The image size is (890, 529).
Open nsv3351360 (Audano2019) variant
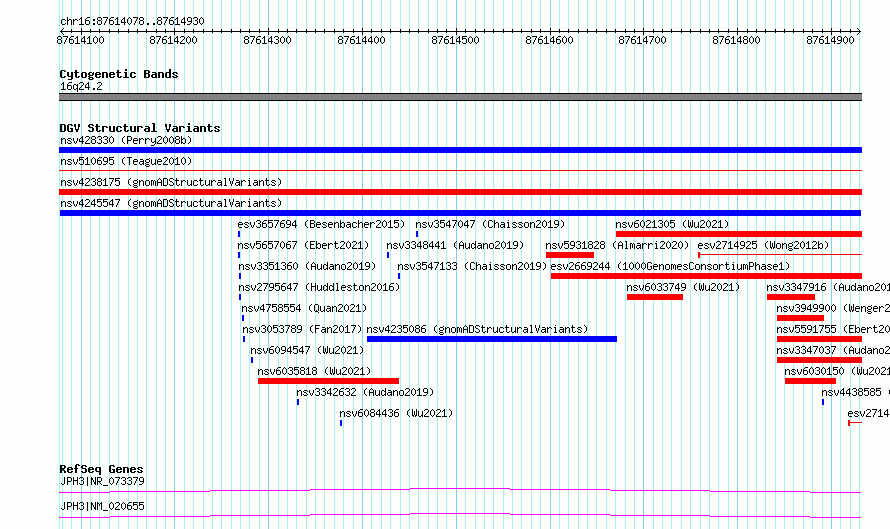[x=307, y=266]
